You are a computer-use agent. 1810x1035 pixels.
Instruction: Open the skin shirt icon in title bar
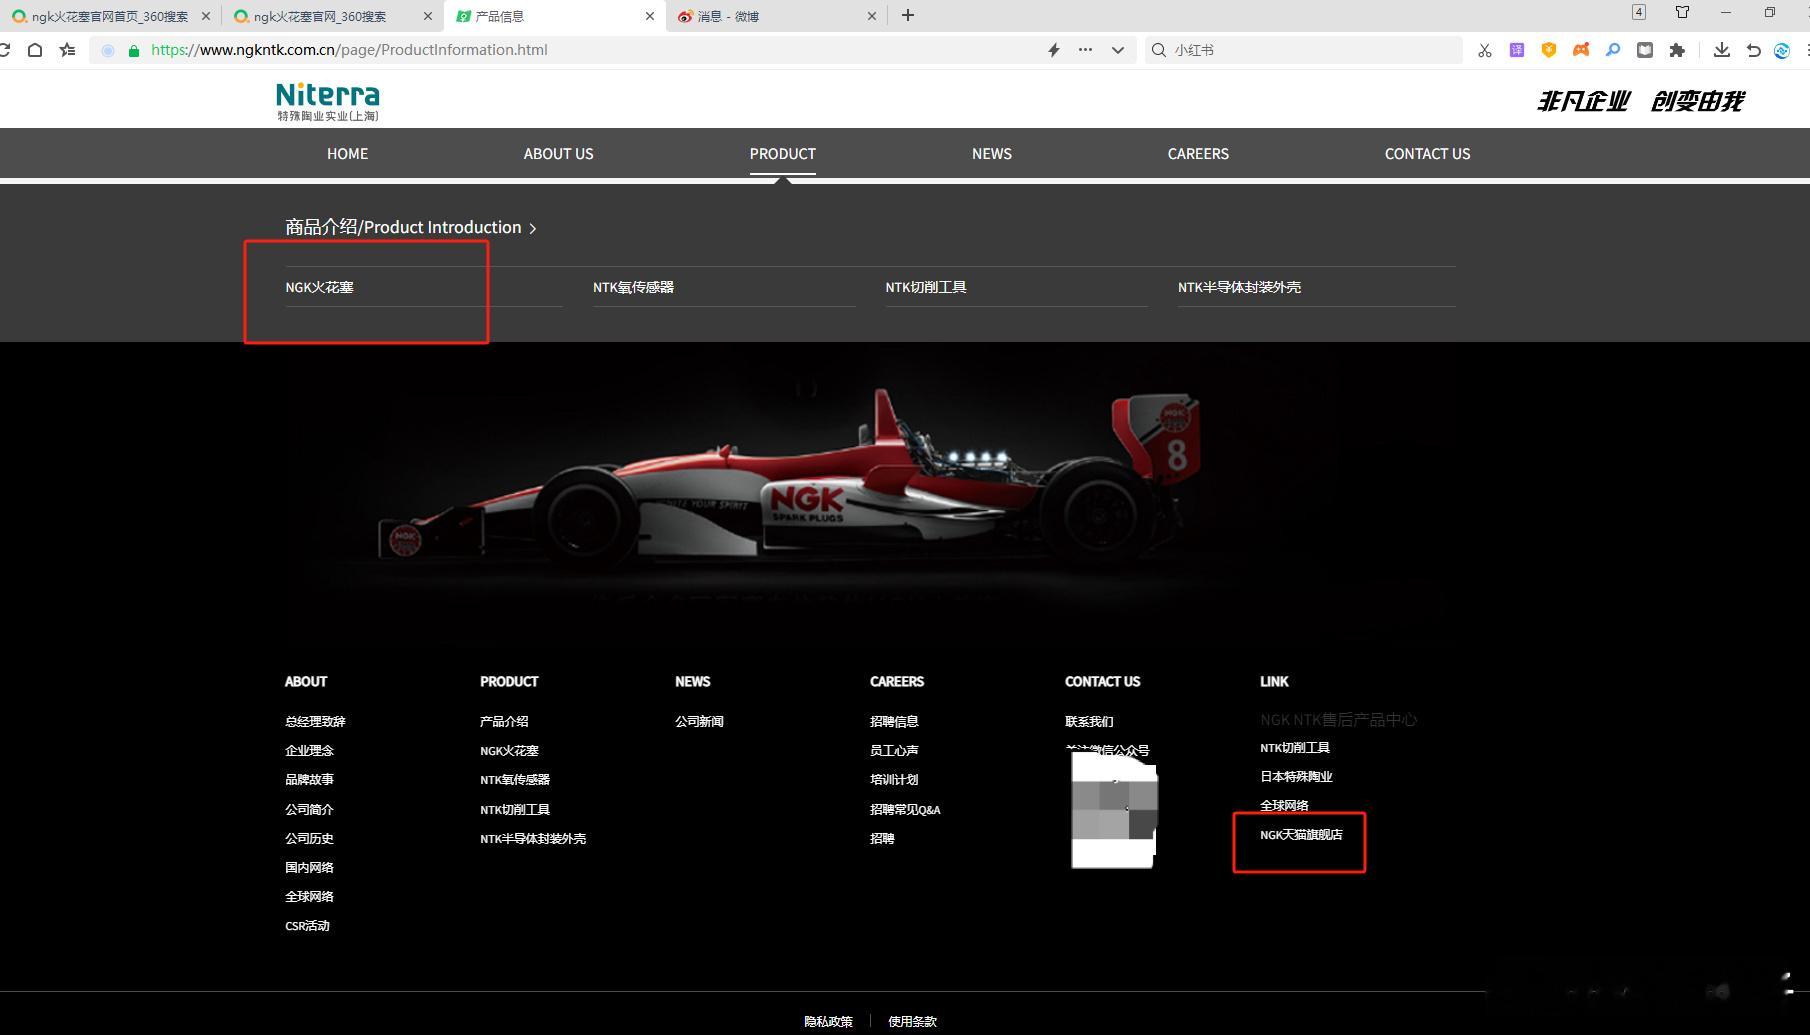pyautogui.click(x=1682, y=12)
